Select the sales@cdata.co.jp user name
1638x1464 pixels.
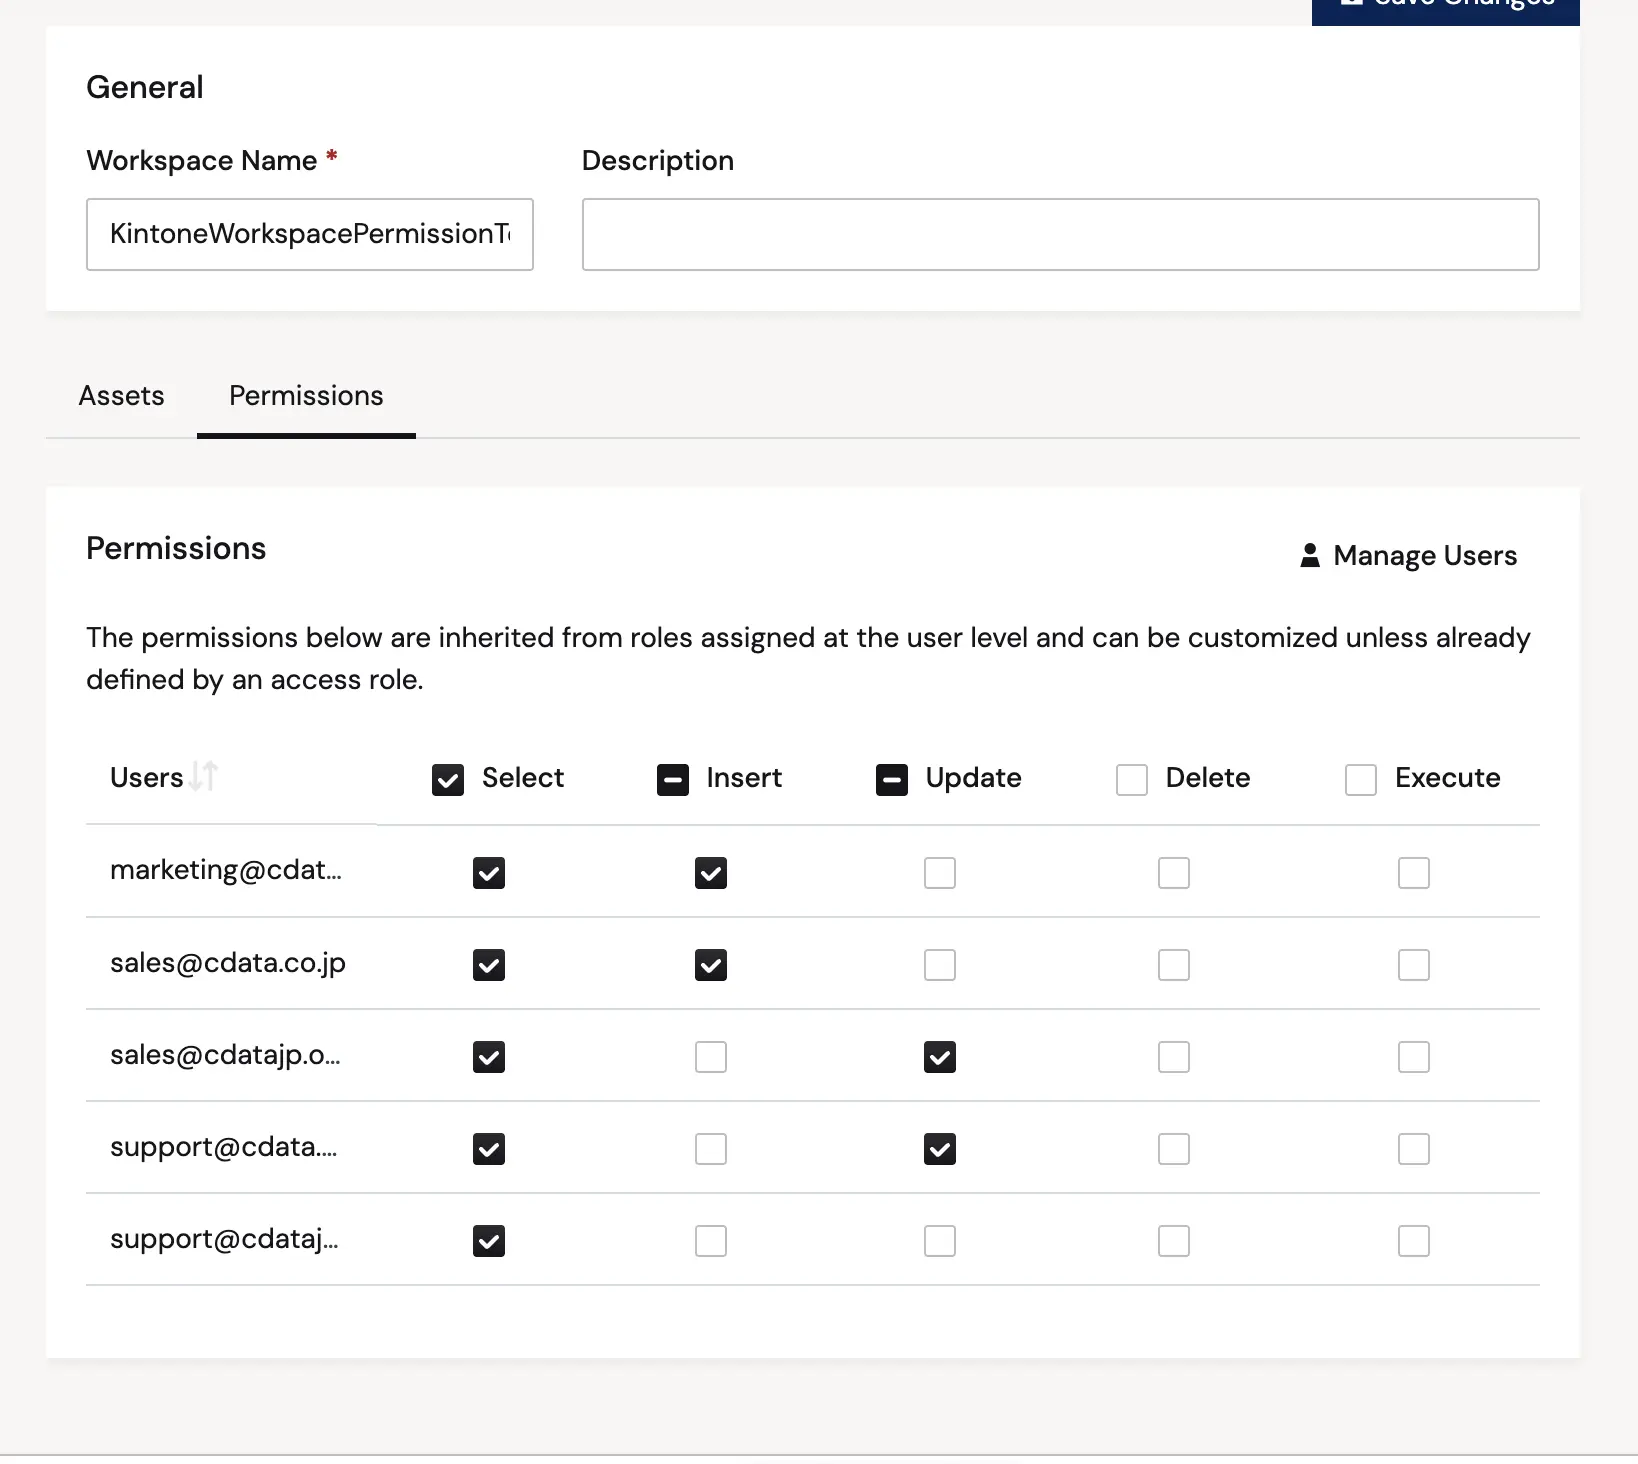click(x=228, y=962)
